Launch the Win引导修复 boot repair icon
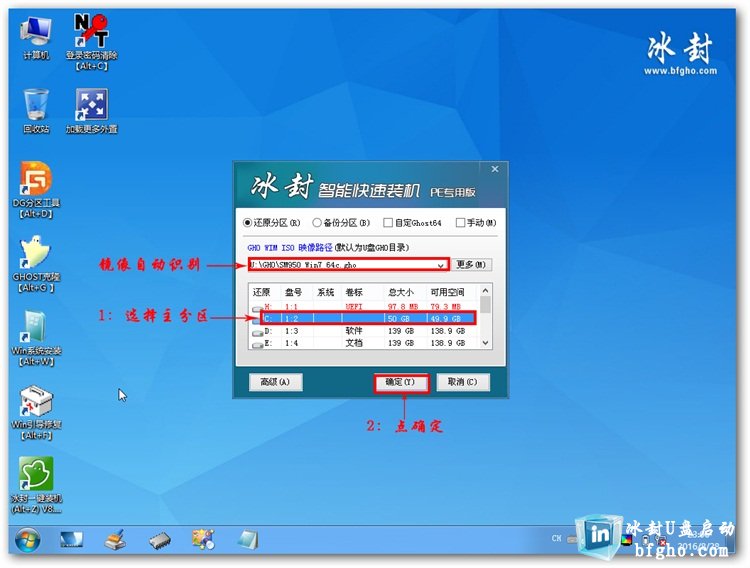750x568 pixels. (x=36, y=412)
